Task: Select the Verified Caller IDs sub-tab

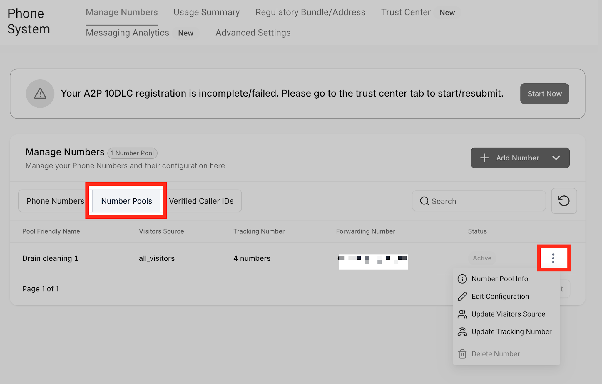Action: click(x=201, y=201)
